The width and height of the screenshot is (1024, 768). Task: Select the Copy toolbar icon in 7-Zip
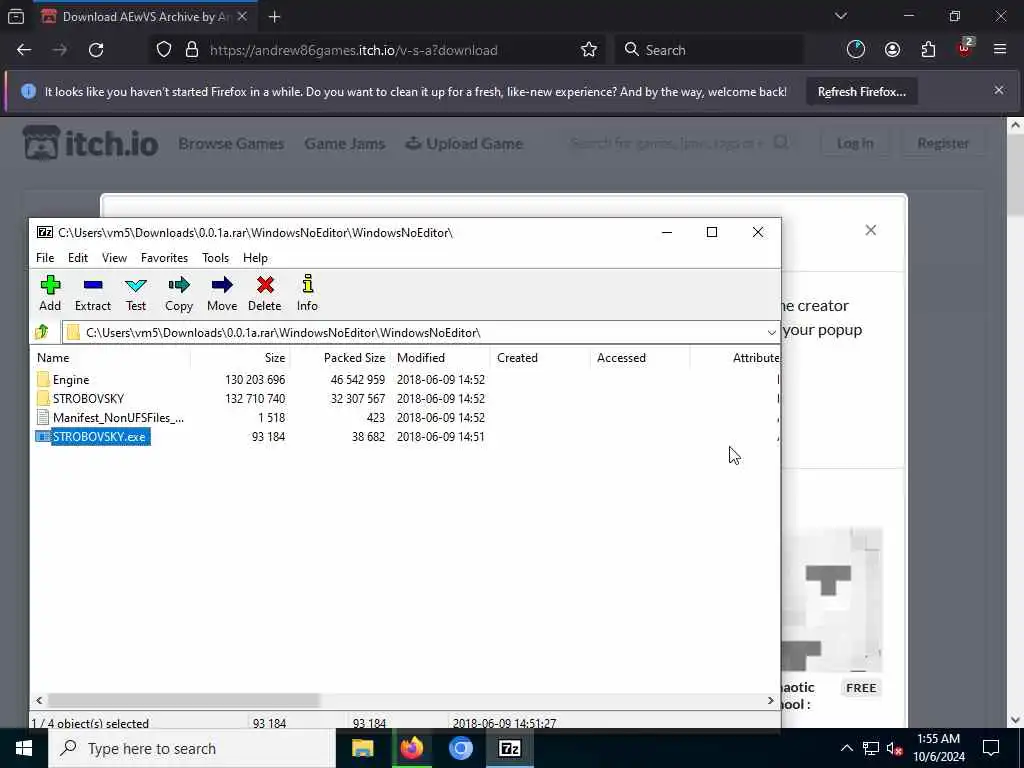[x=179, y=293]
